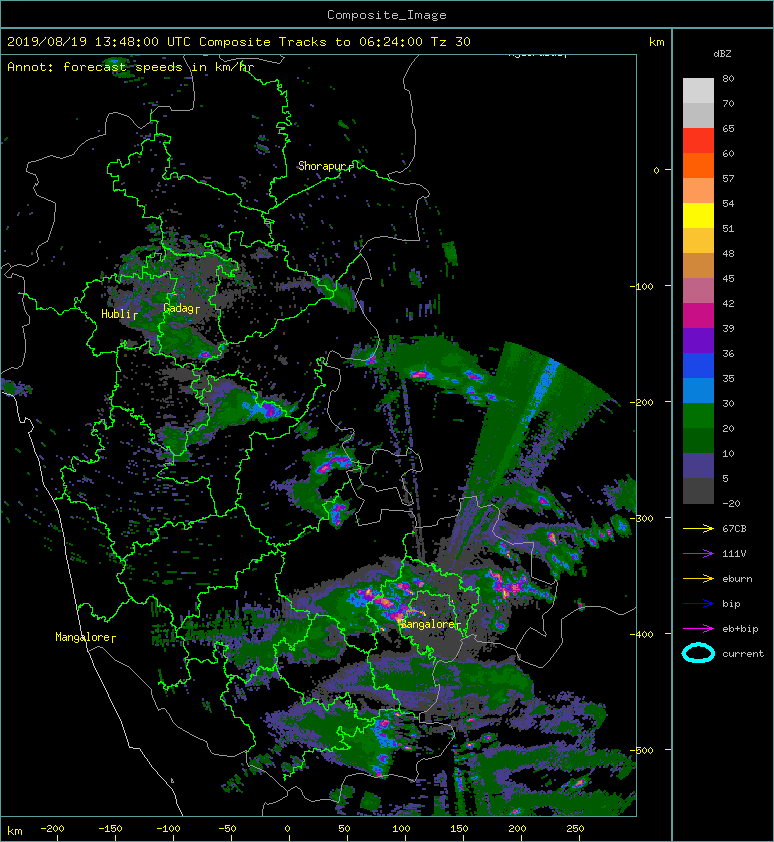Screen dimensions: 774x842
Task: Click the km unit label at top right
Action: [x=656, y=42]
